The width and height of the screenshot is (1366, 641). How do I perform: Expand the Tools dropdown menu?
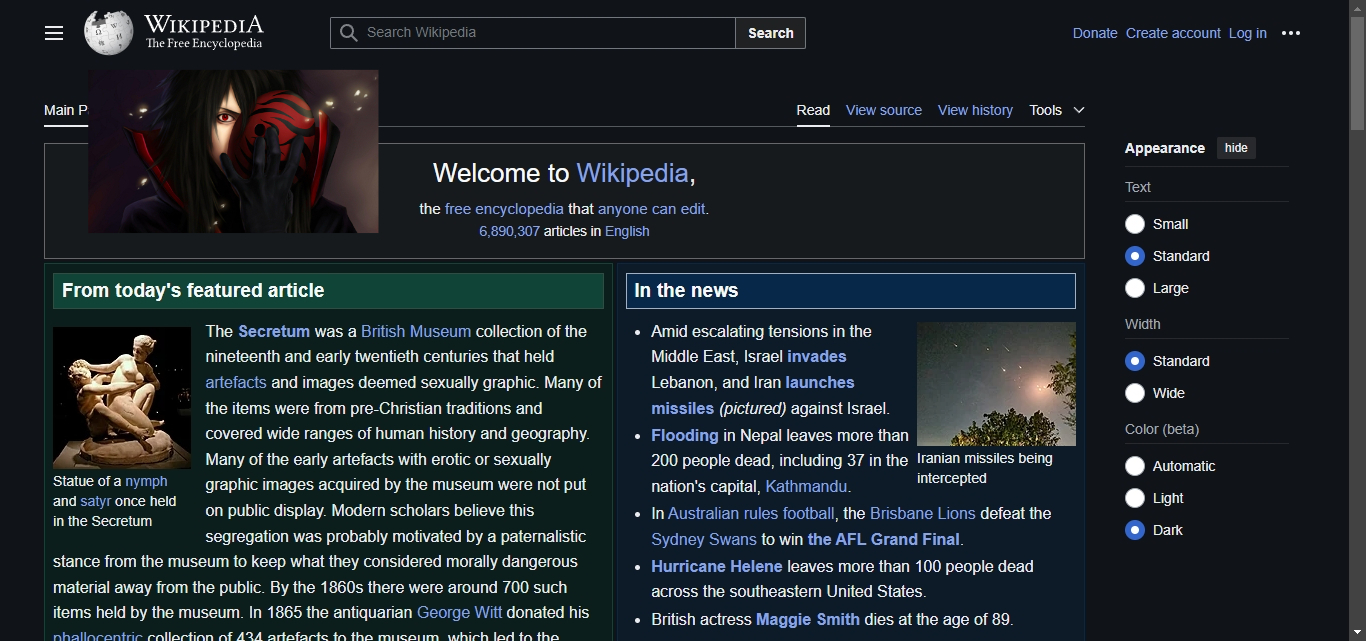point(1057,110)
